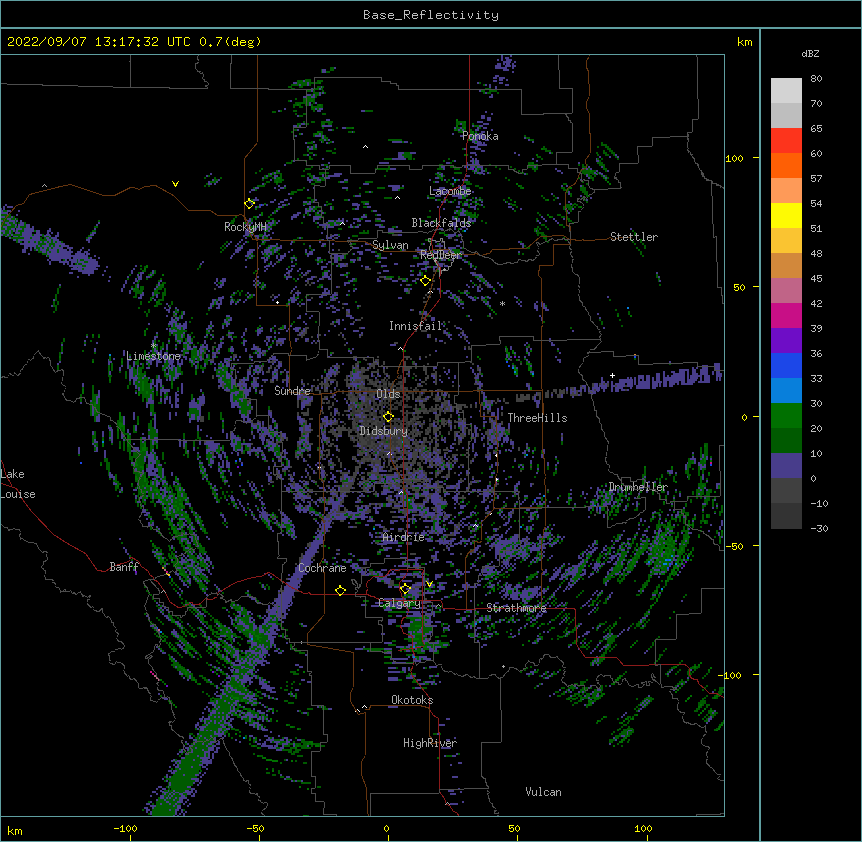Viewport: 862px width, 842px height.
Task: Click yellow station marker south of RedDeer
Action: pos(425,281)
